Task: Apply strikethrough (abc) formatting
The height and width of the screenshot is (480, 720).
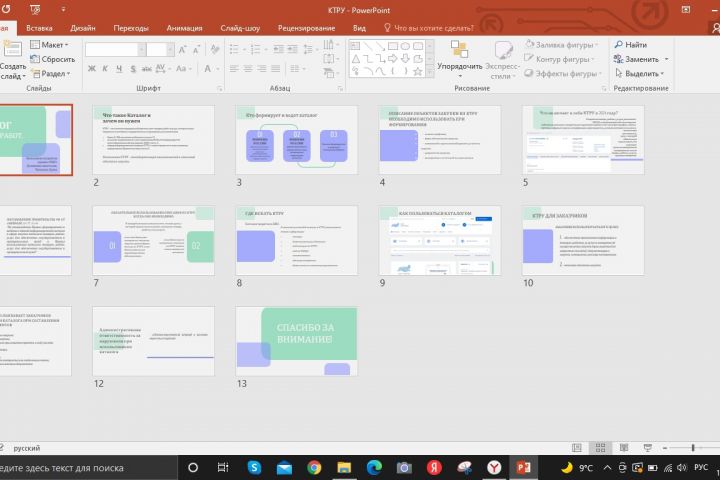Action: pyautogui.click(x=146, y=69)
